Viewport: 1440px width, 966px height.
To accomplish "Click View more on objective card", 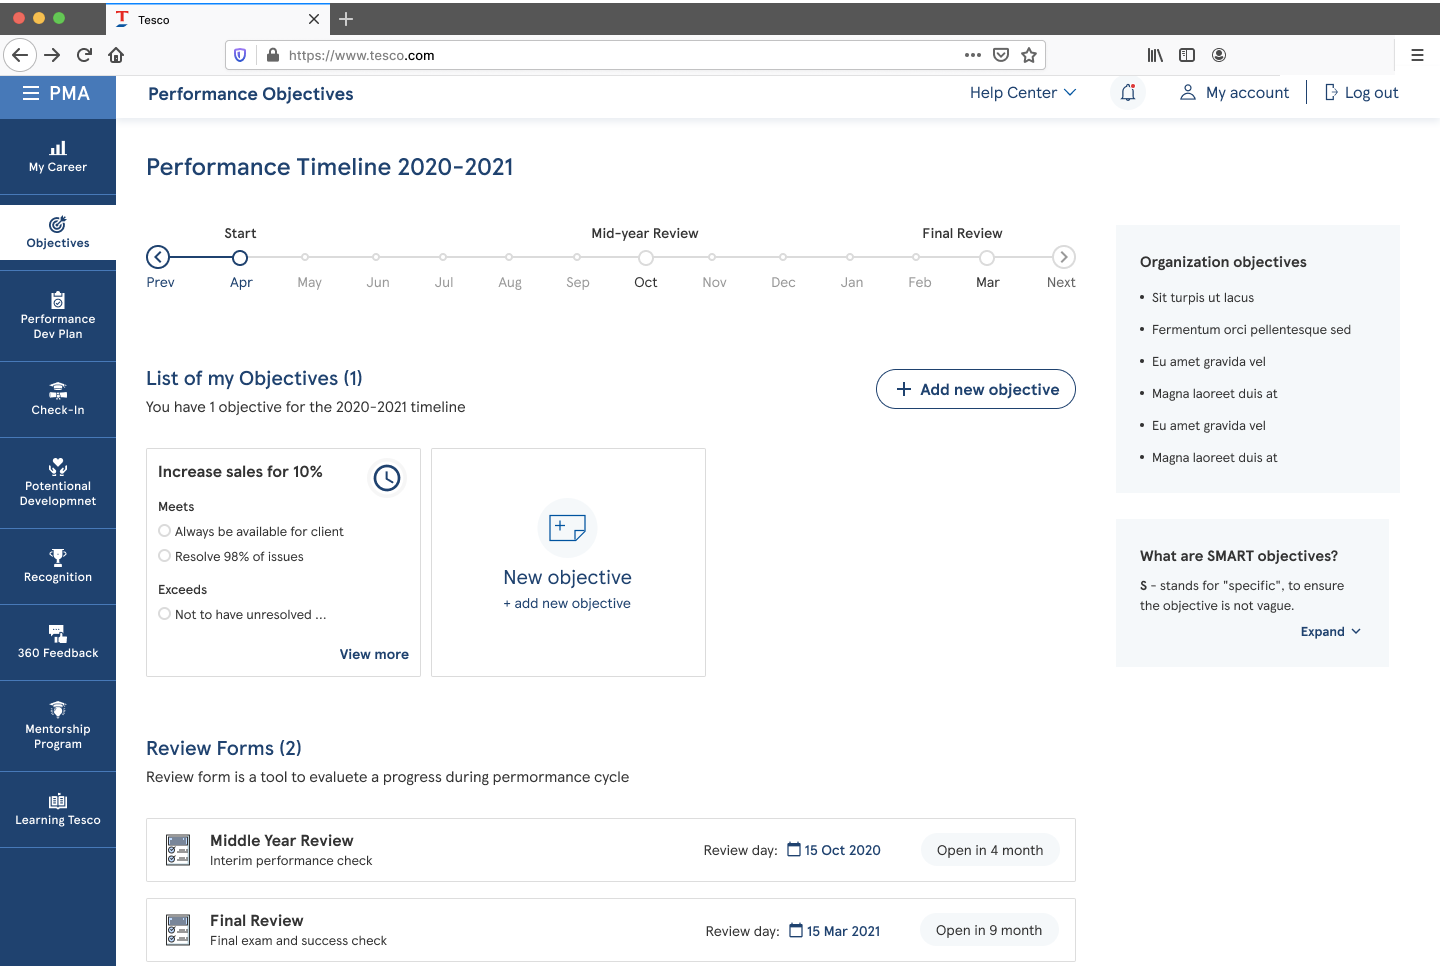I will tap(374, 654).
